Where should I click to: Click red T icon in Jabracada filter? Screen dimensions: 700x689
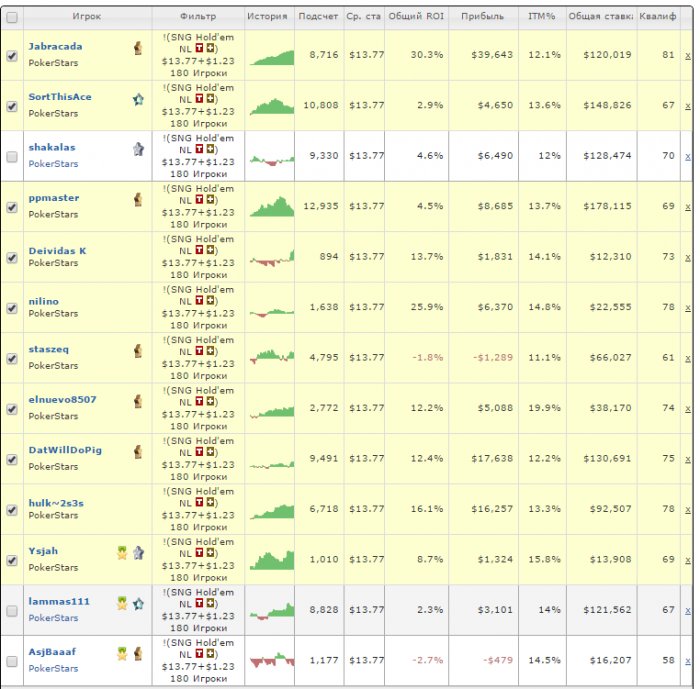tap(199, 48)
